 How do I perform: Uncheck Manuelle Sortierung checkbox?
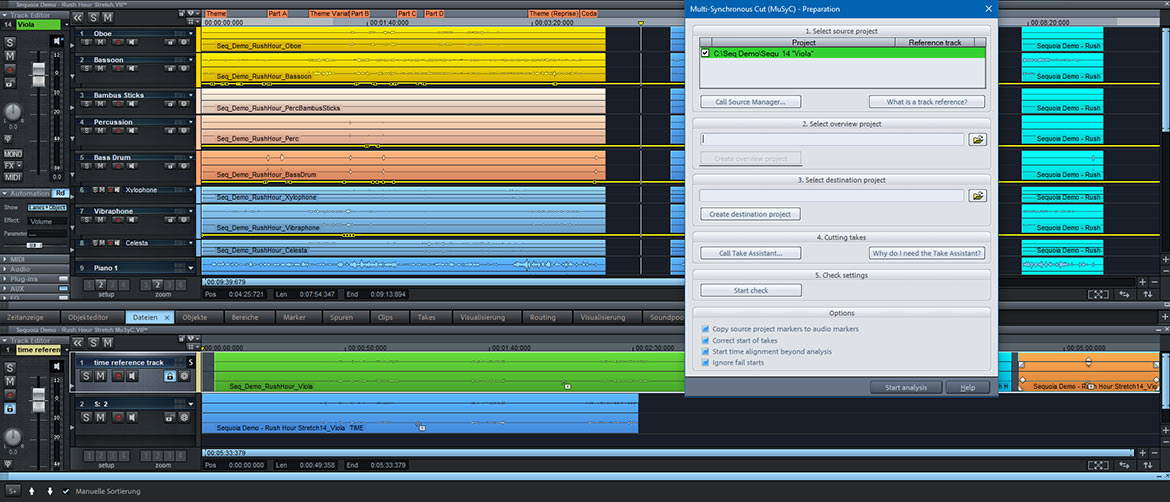pos(66,491)
